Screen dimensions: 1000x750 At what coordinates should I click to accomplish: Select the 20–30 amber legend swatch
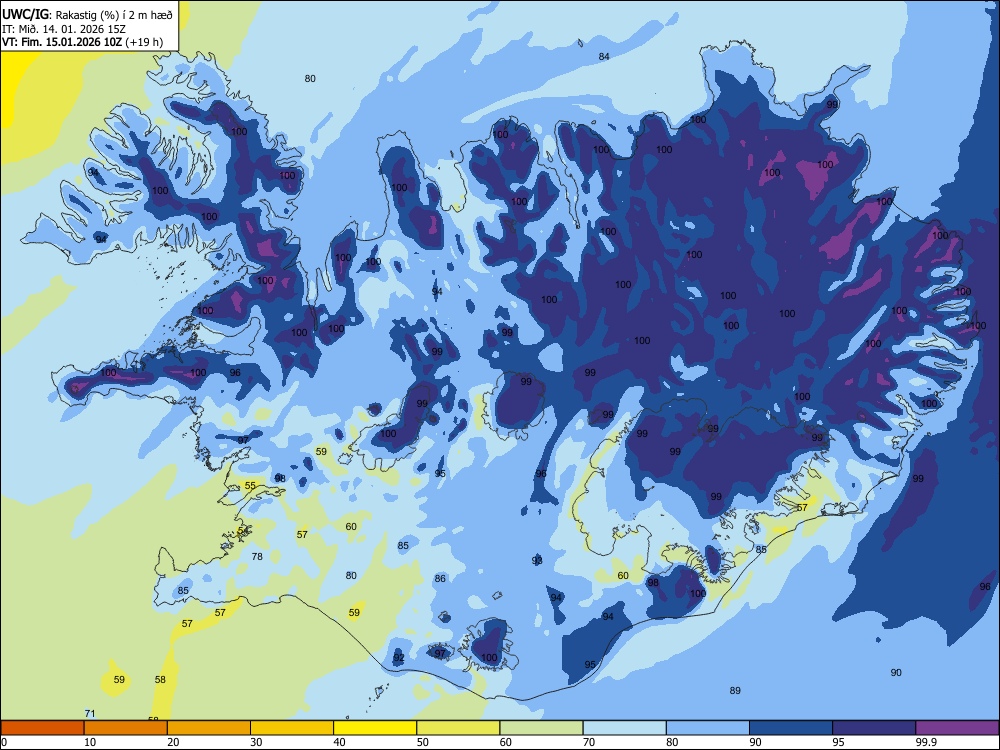pos(209,728)
